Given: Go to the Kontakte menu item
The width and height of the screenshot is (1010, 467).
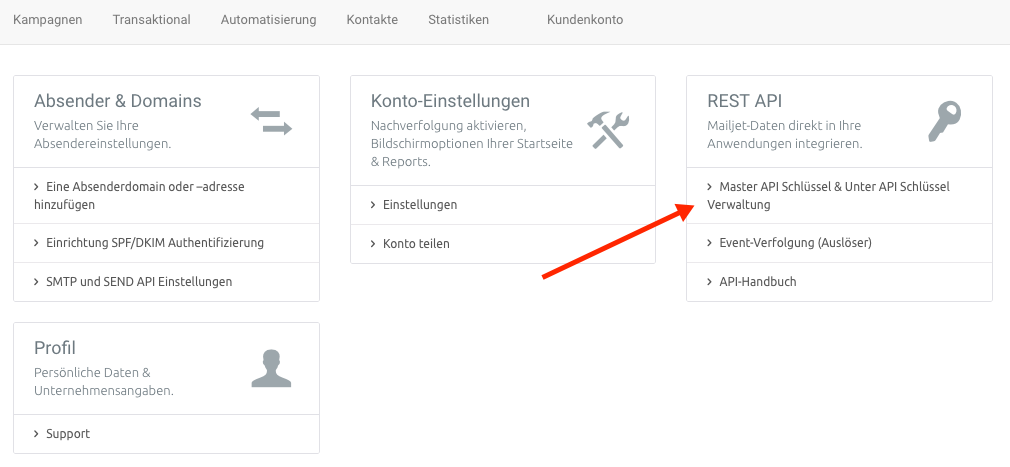Looking at the screenshot, I should 372,20.
